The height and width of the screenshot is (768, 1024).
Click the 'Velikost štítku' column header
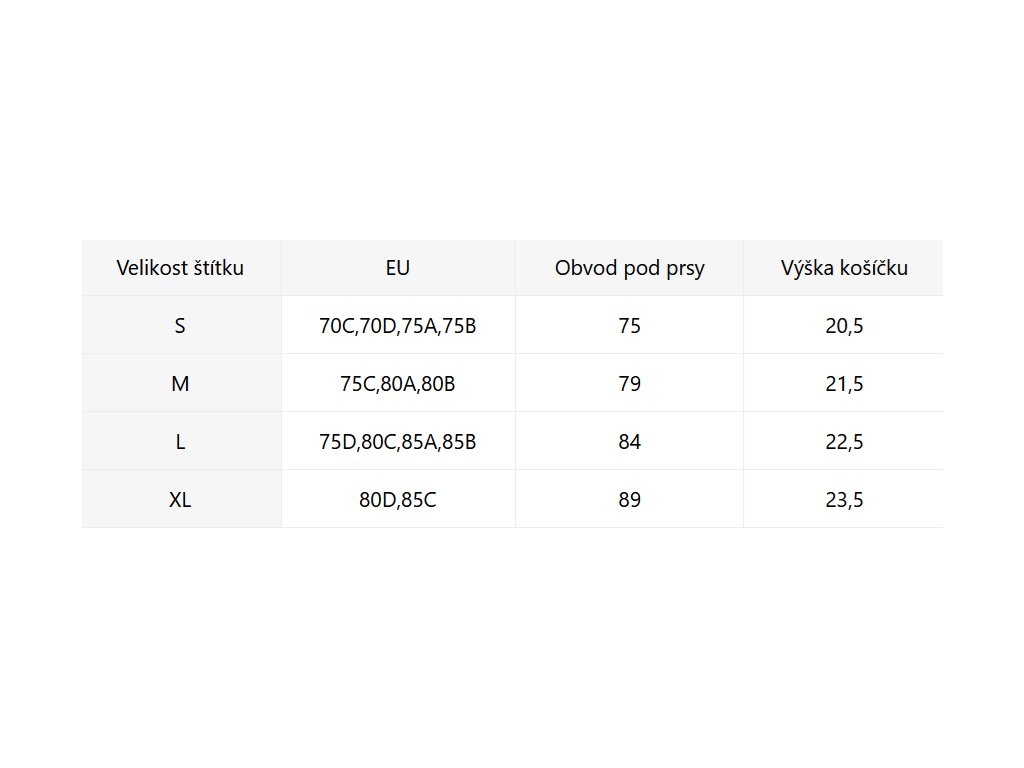pyautogui.click(x=180, y=268)
